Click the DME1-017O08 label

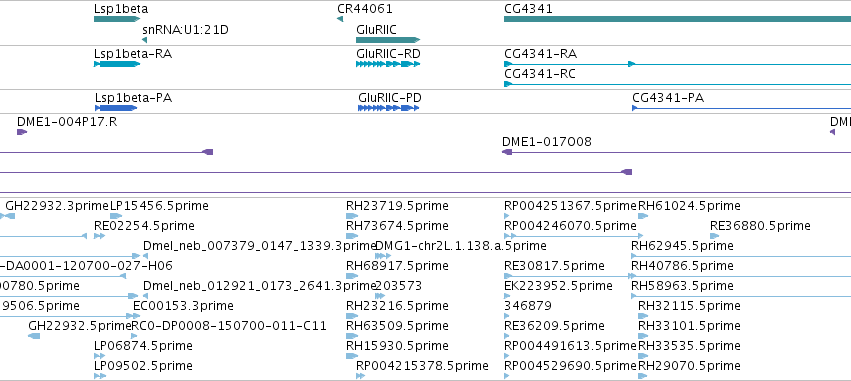click(547, 142)
